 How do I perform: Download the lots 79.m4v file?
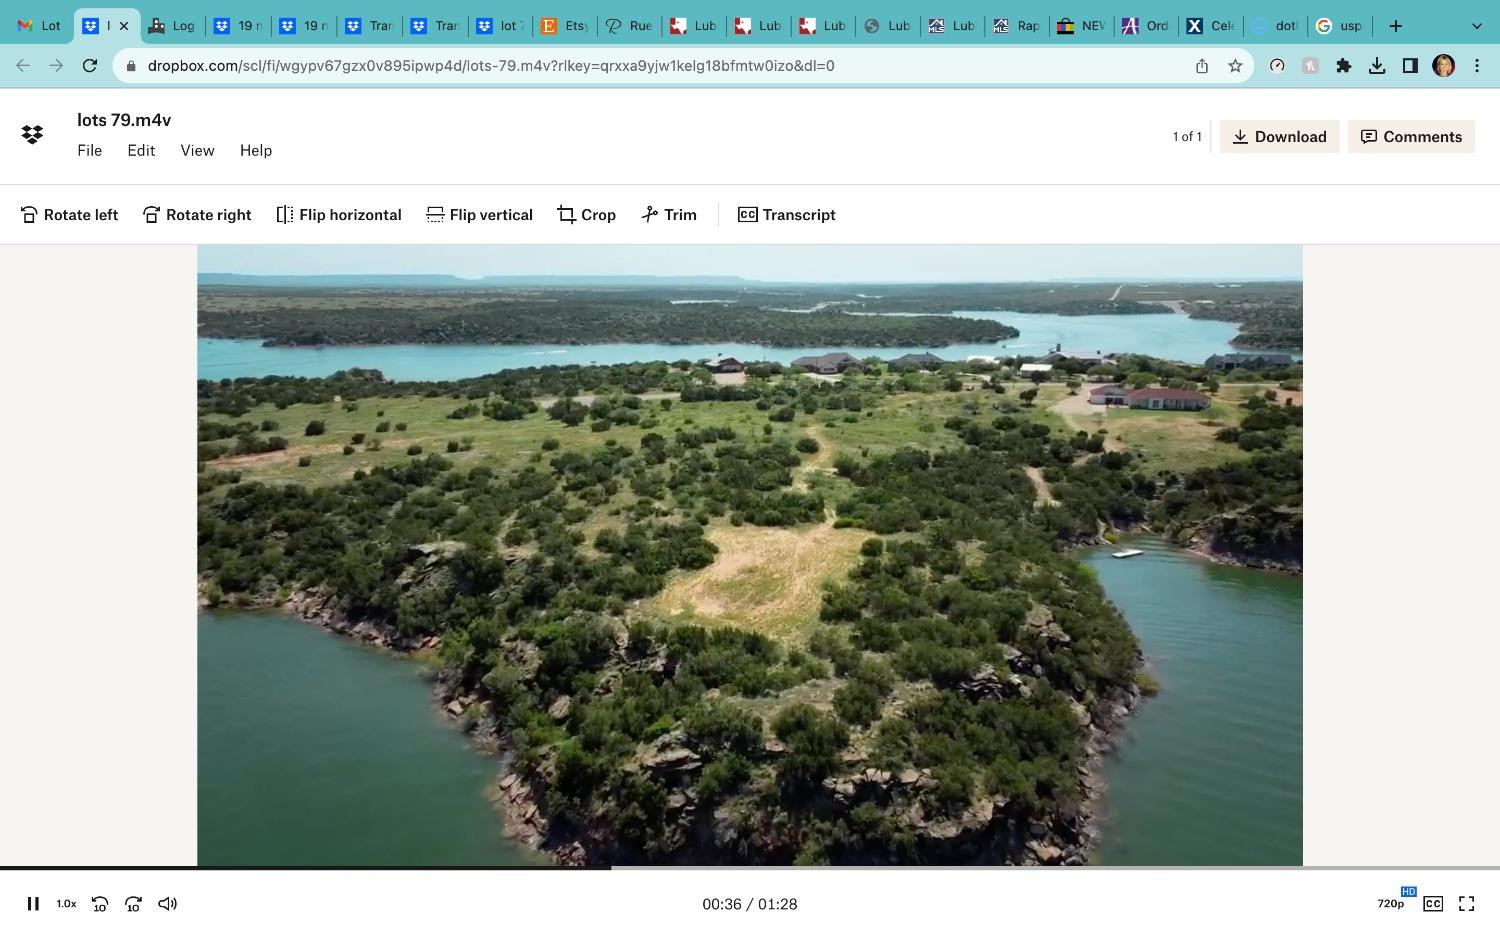(x=1279, y=137)
